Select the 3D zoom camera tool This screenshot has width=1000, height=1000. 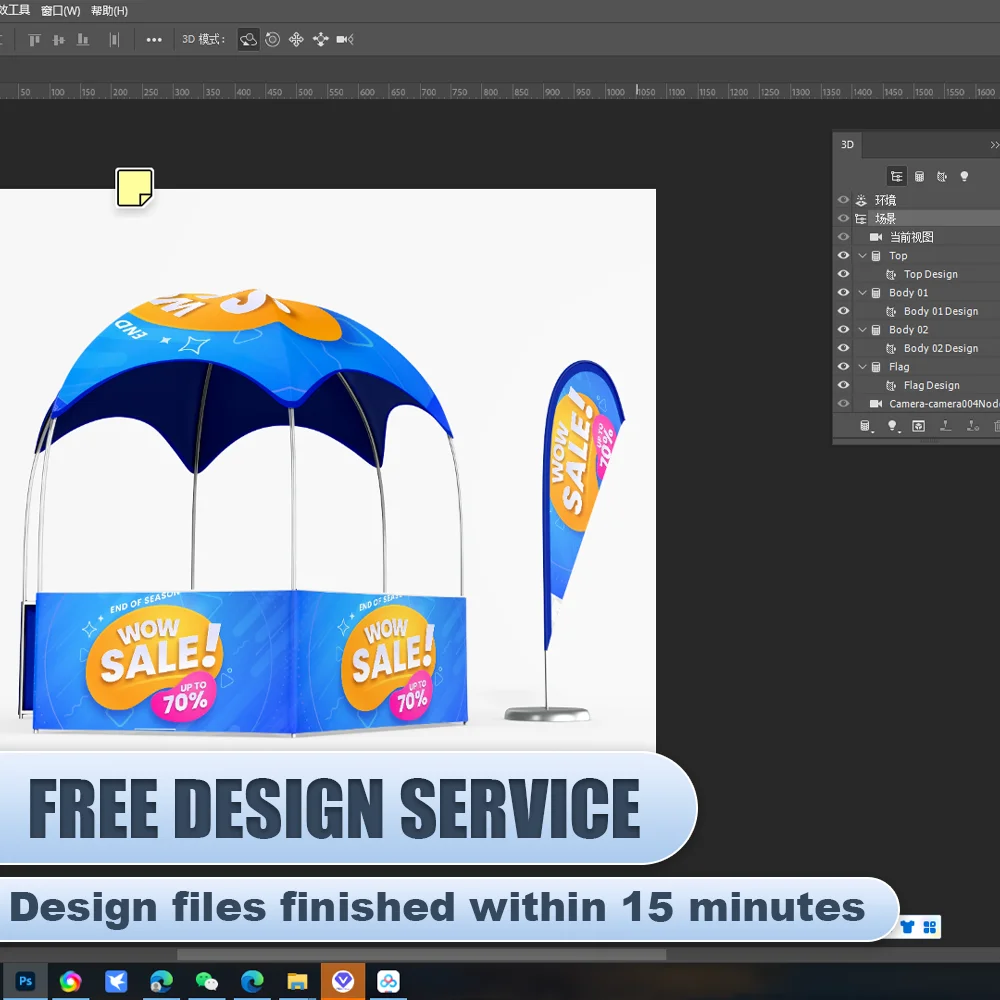(344, 40)
